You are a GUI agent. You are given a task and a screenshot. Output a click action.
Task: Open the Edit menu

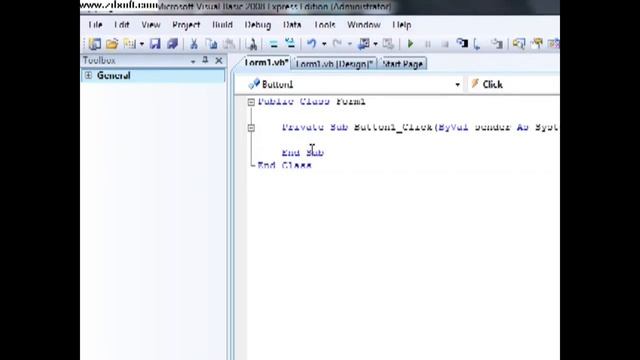click(122, 25)
